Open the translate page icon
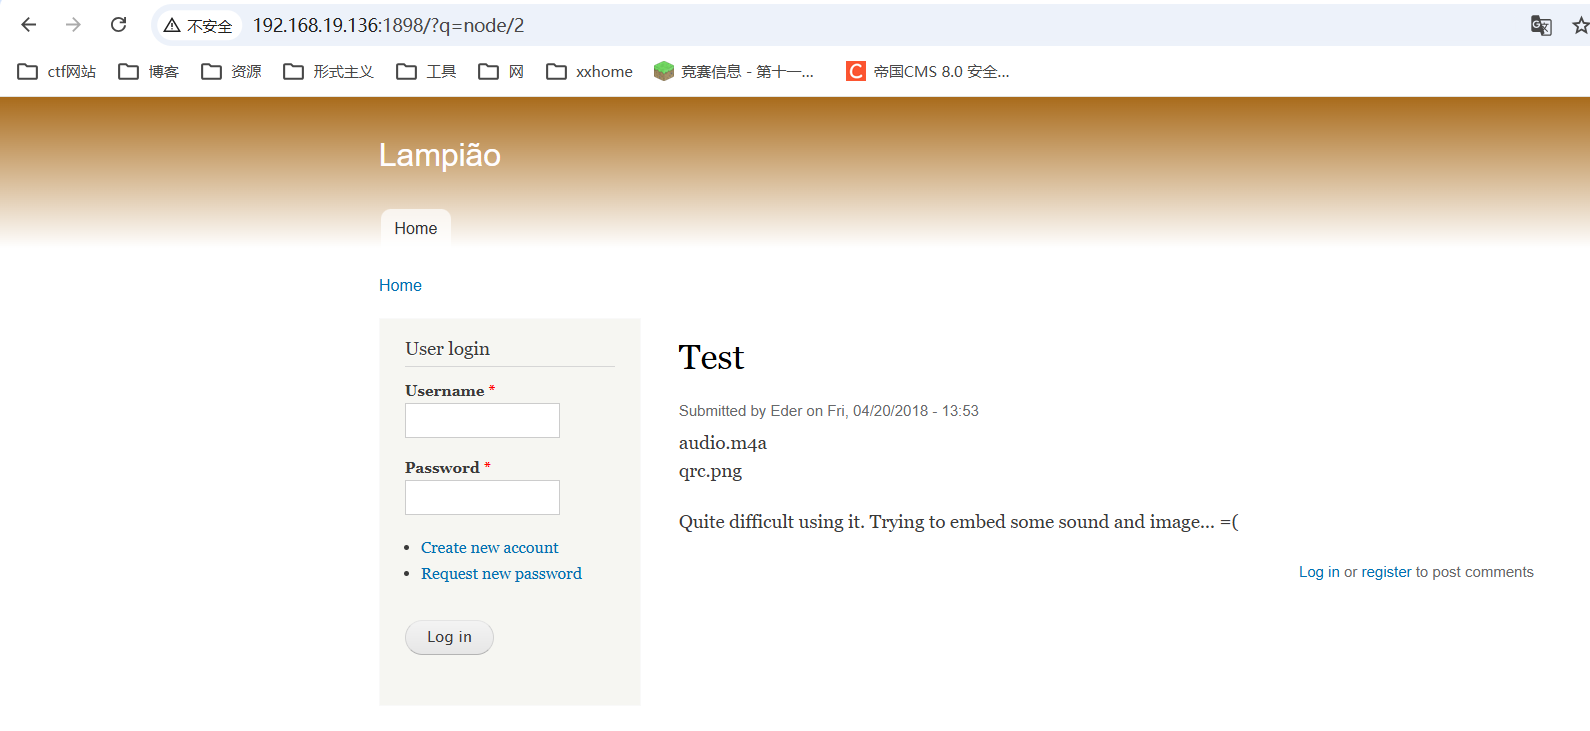 point(1541,25)
